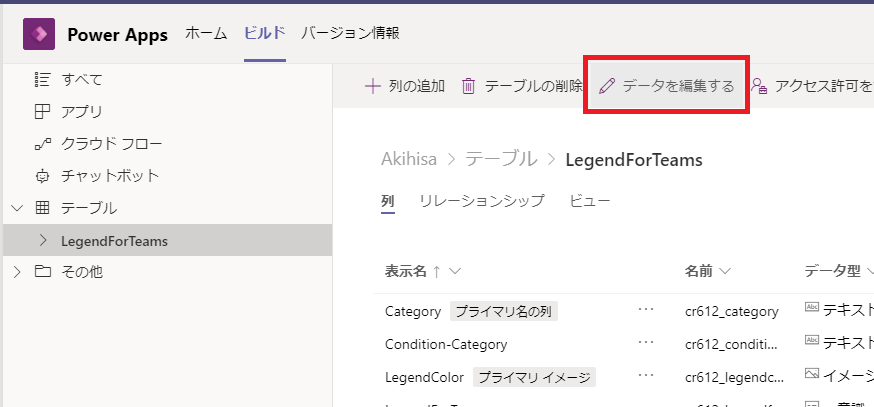Viewport: 874px width, 407px height.
Task: Click image type icon in LegendColor row
Action: 812,372
